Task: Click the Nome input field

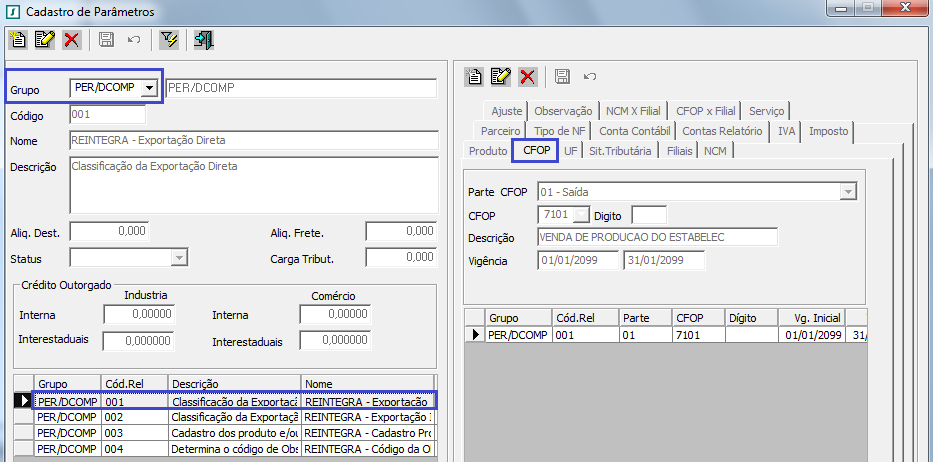Action: (x=254, y=140)
